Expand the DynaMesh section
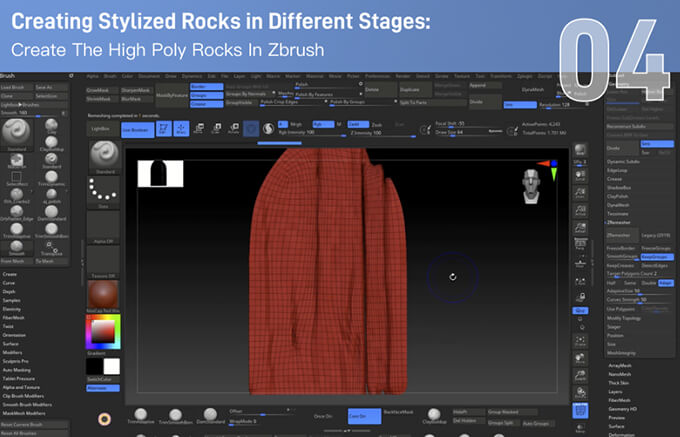680x437 pixels. click(x=618, y=205)
